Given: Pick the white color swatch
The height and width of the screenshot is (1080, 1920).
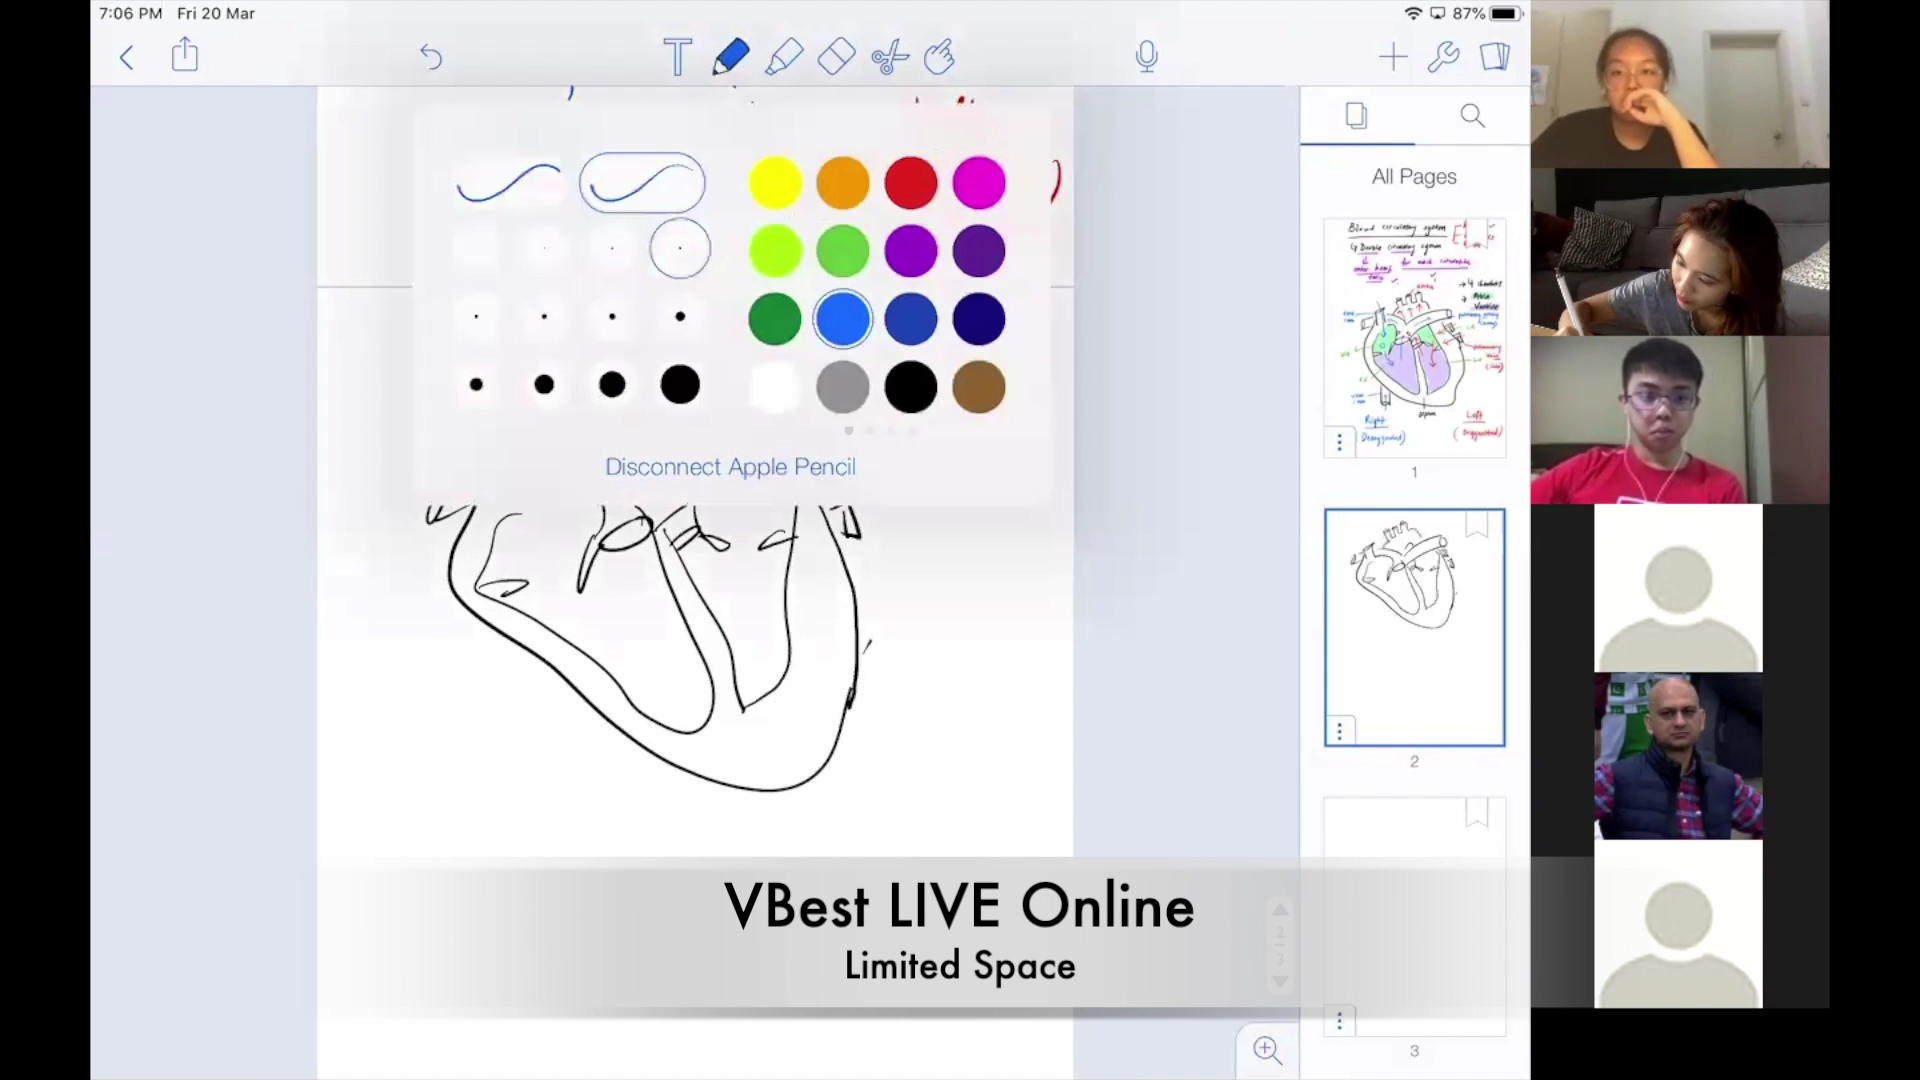Looking at the screenshot, I should coord(775,387).
